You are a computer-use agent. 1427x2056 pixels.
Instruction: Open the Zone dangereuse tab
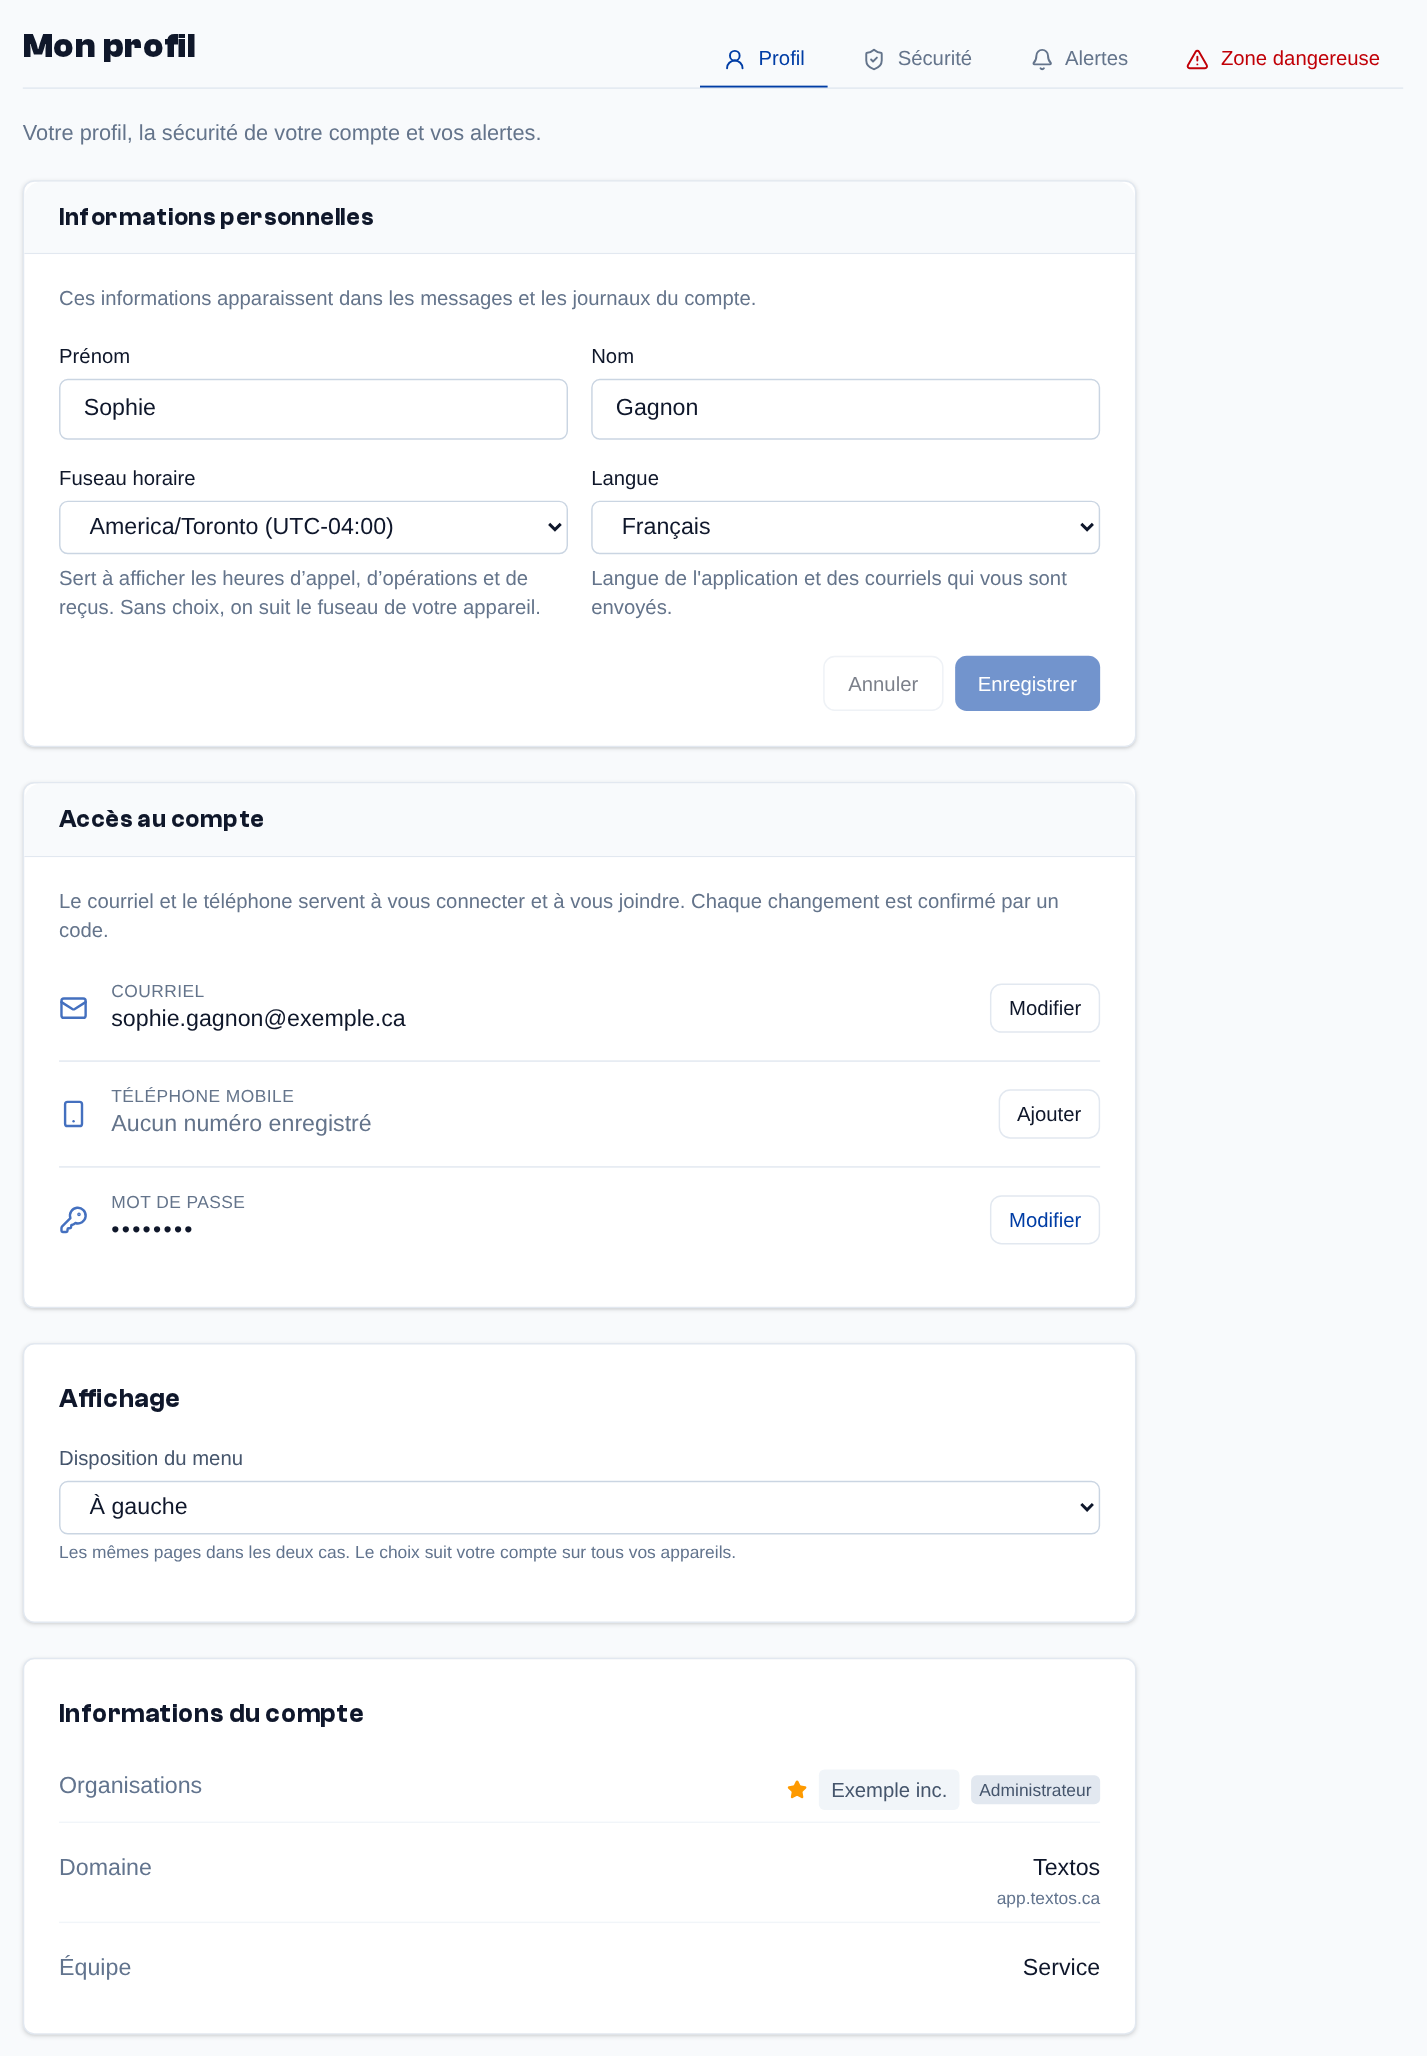click(x=1283, y=59)
